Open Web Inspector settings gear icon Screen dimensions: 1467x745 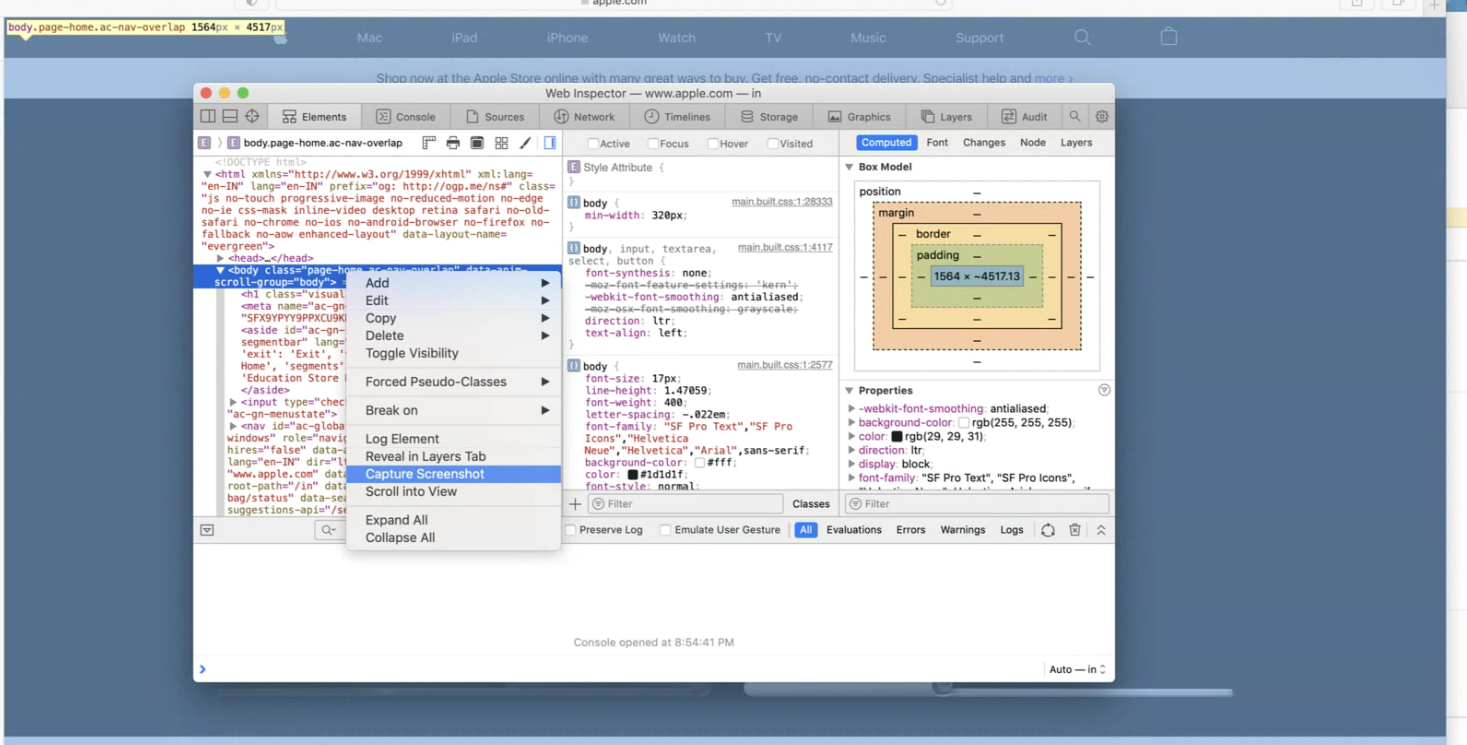[x=1102, y=117]
